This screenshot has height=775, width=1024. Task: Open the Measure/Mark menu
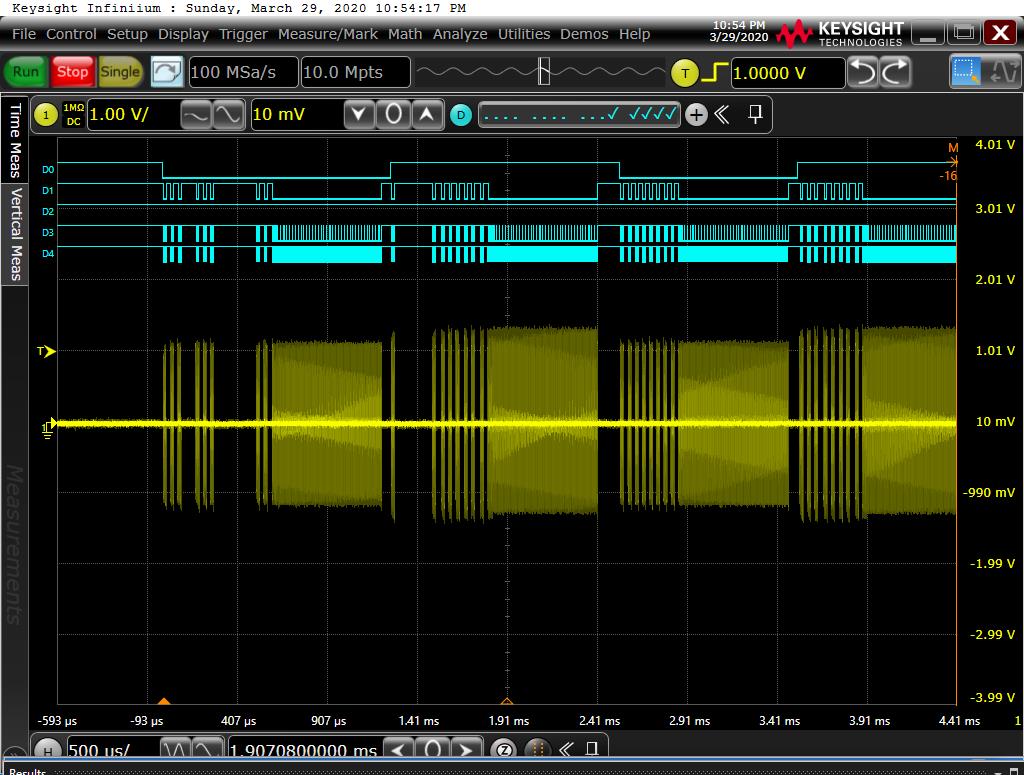tap(328, 34)
